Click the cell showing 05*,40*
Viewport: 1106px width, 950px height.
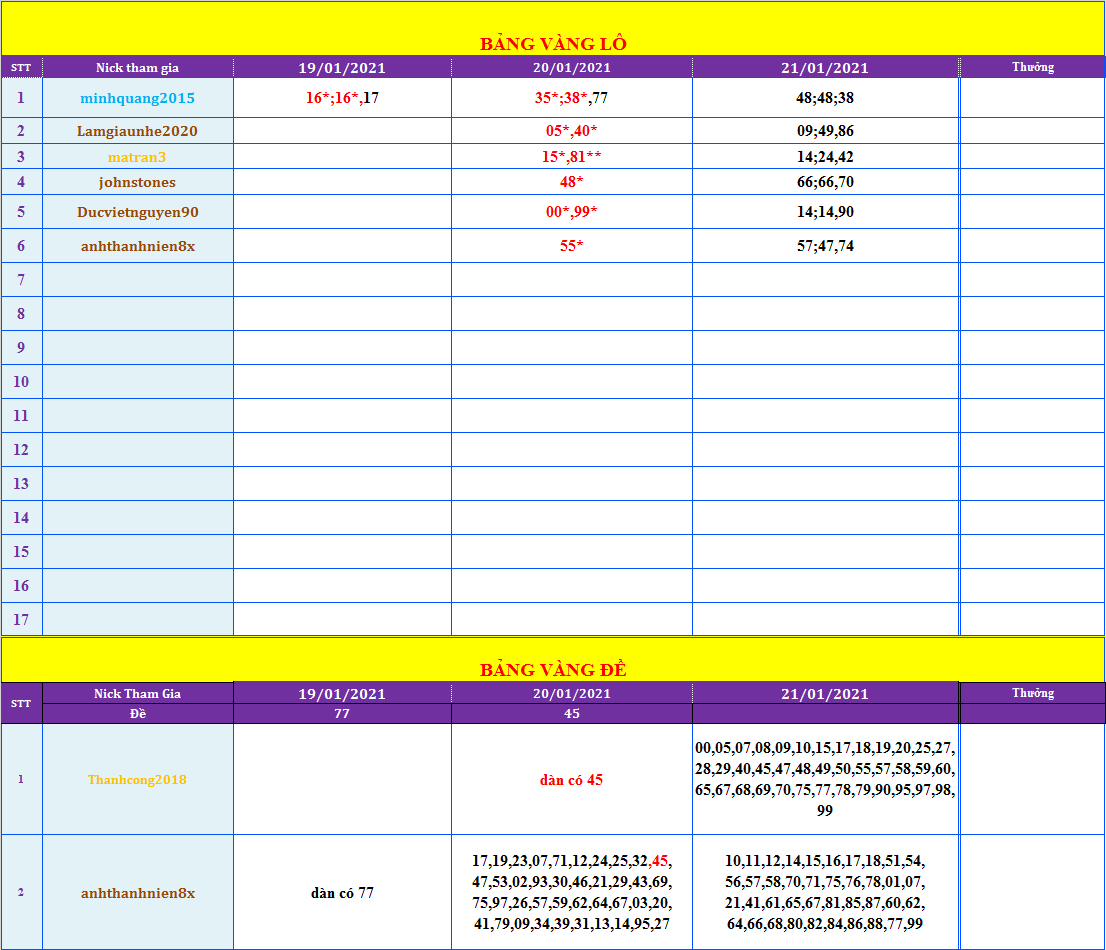pyautogui.click(x=571, y=131)
